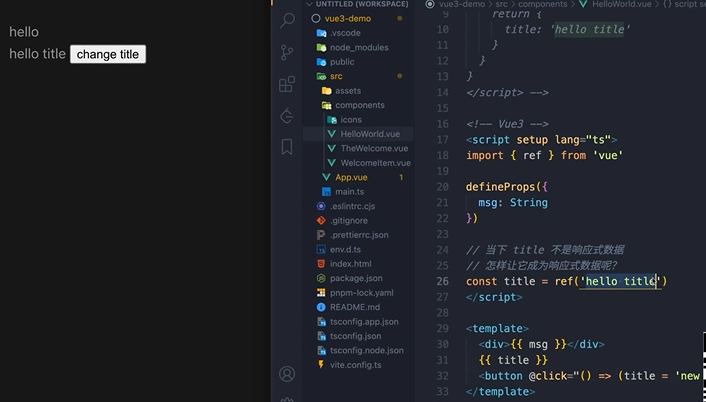Screen dimensions: 706x402
Task: Open the Bookmarks view icon
Action: [x=287, y=147]
